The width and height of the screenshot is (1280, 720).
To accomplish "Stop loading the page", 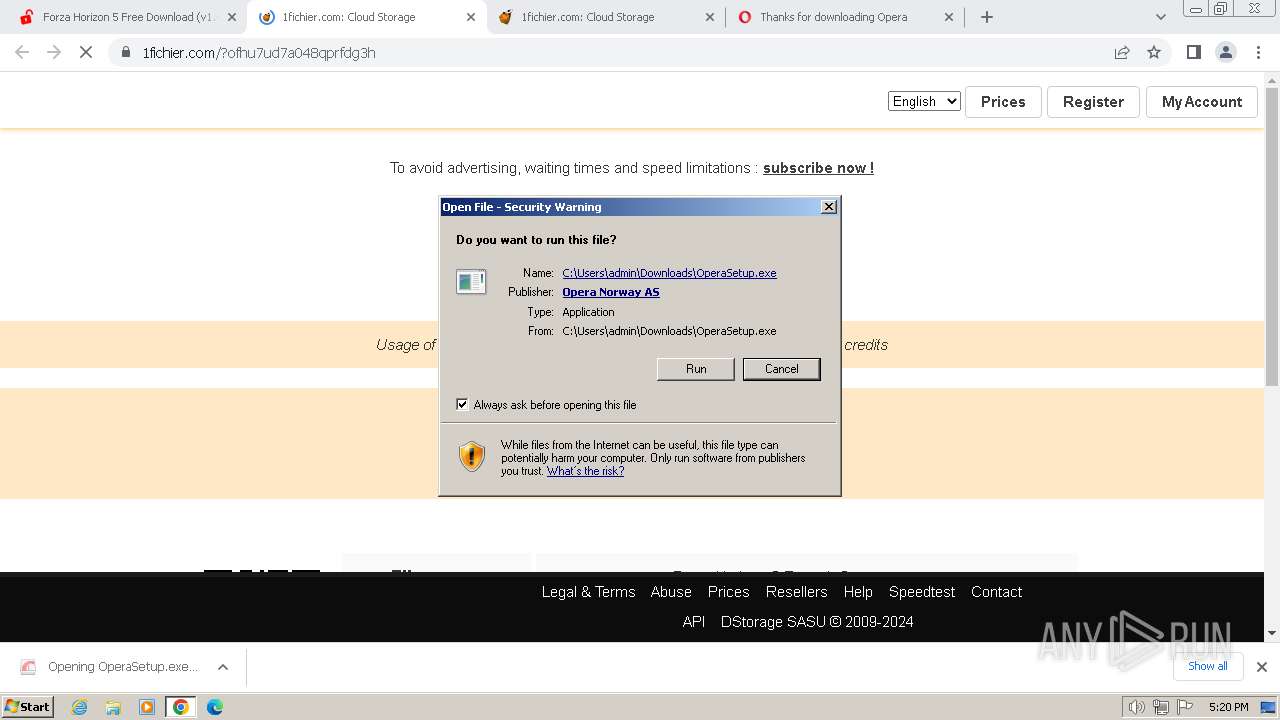I will [x=86, y=52].
